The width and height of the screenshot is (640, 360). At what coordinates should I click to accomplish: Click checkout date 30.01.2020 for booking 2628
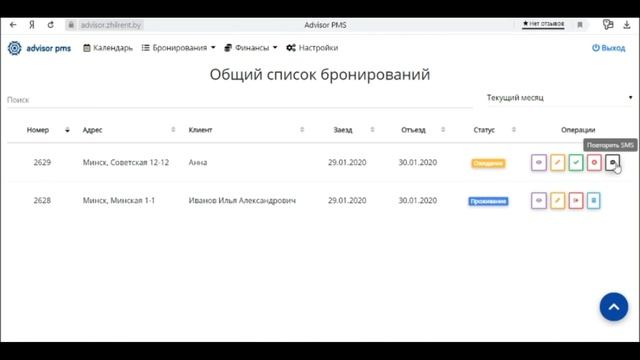pos(418,200)
